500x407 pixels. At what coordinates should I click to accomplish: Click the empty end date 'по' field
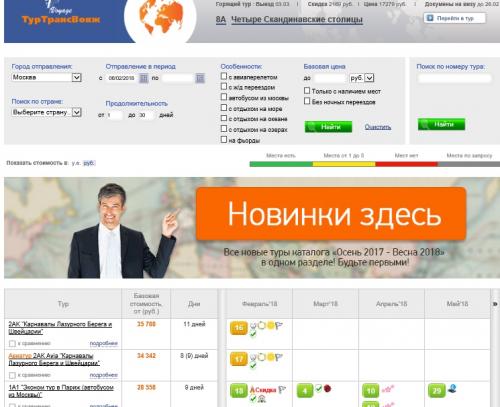[x=177, y=78]
